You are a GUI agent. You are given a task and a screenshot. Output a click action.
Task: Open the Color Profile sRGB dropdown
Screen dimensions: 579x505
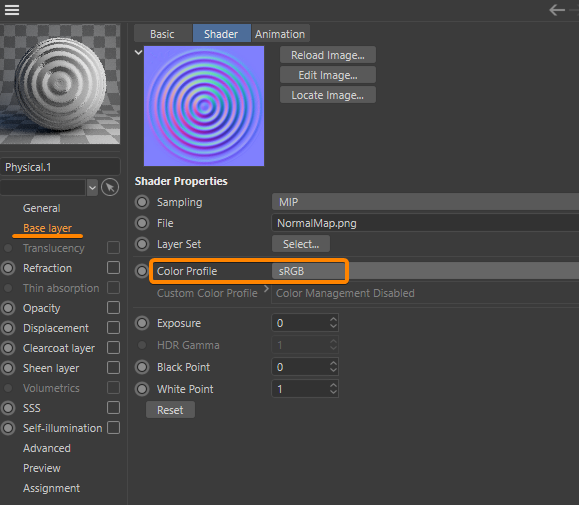tap(425, 271)
